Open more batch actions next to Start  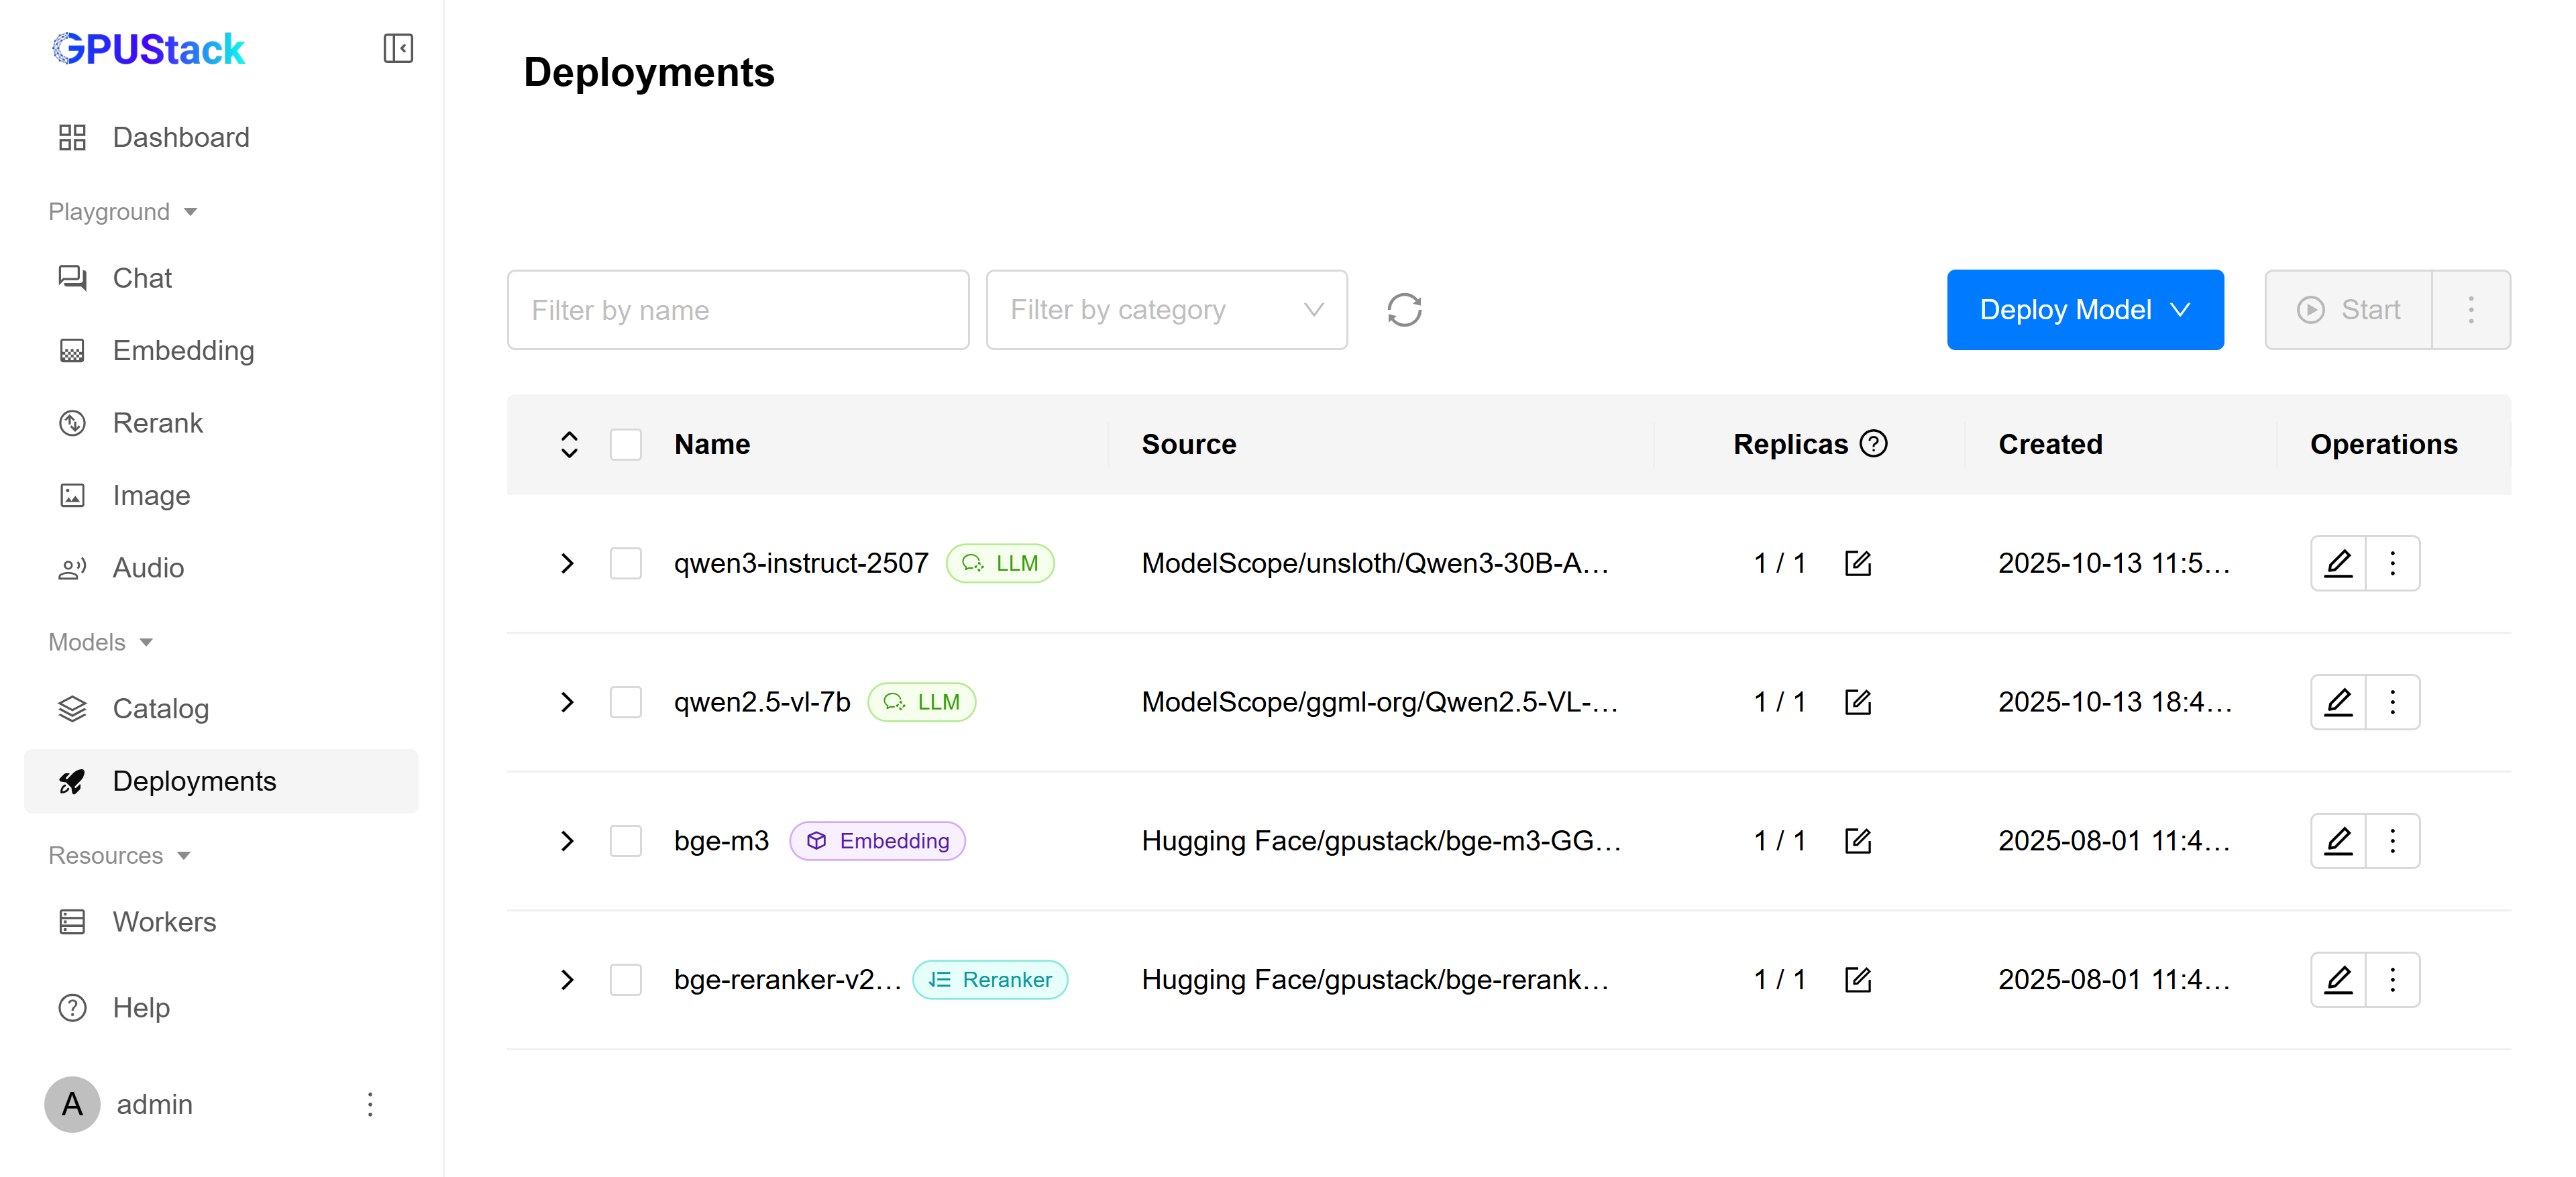pyautogui.click(x=2470, y=310)
